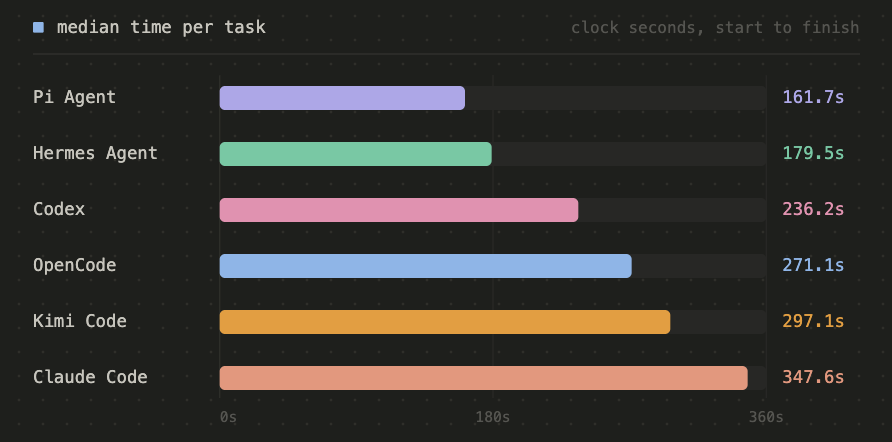Screen dimensions: 892x442
Task: Select the purple Pi Agent bar
Action: coord(342,98)
